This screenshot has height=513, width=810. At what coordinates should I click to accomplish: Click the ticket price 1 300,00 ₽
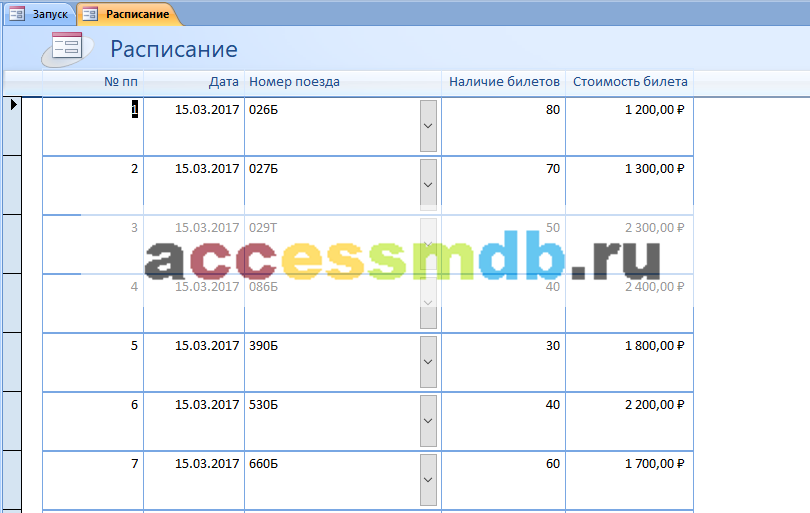[655, 169]
